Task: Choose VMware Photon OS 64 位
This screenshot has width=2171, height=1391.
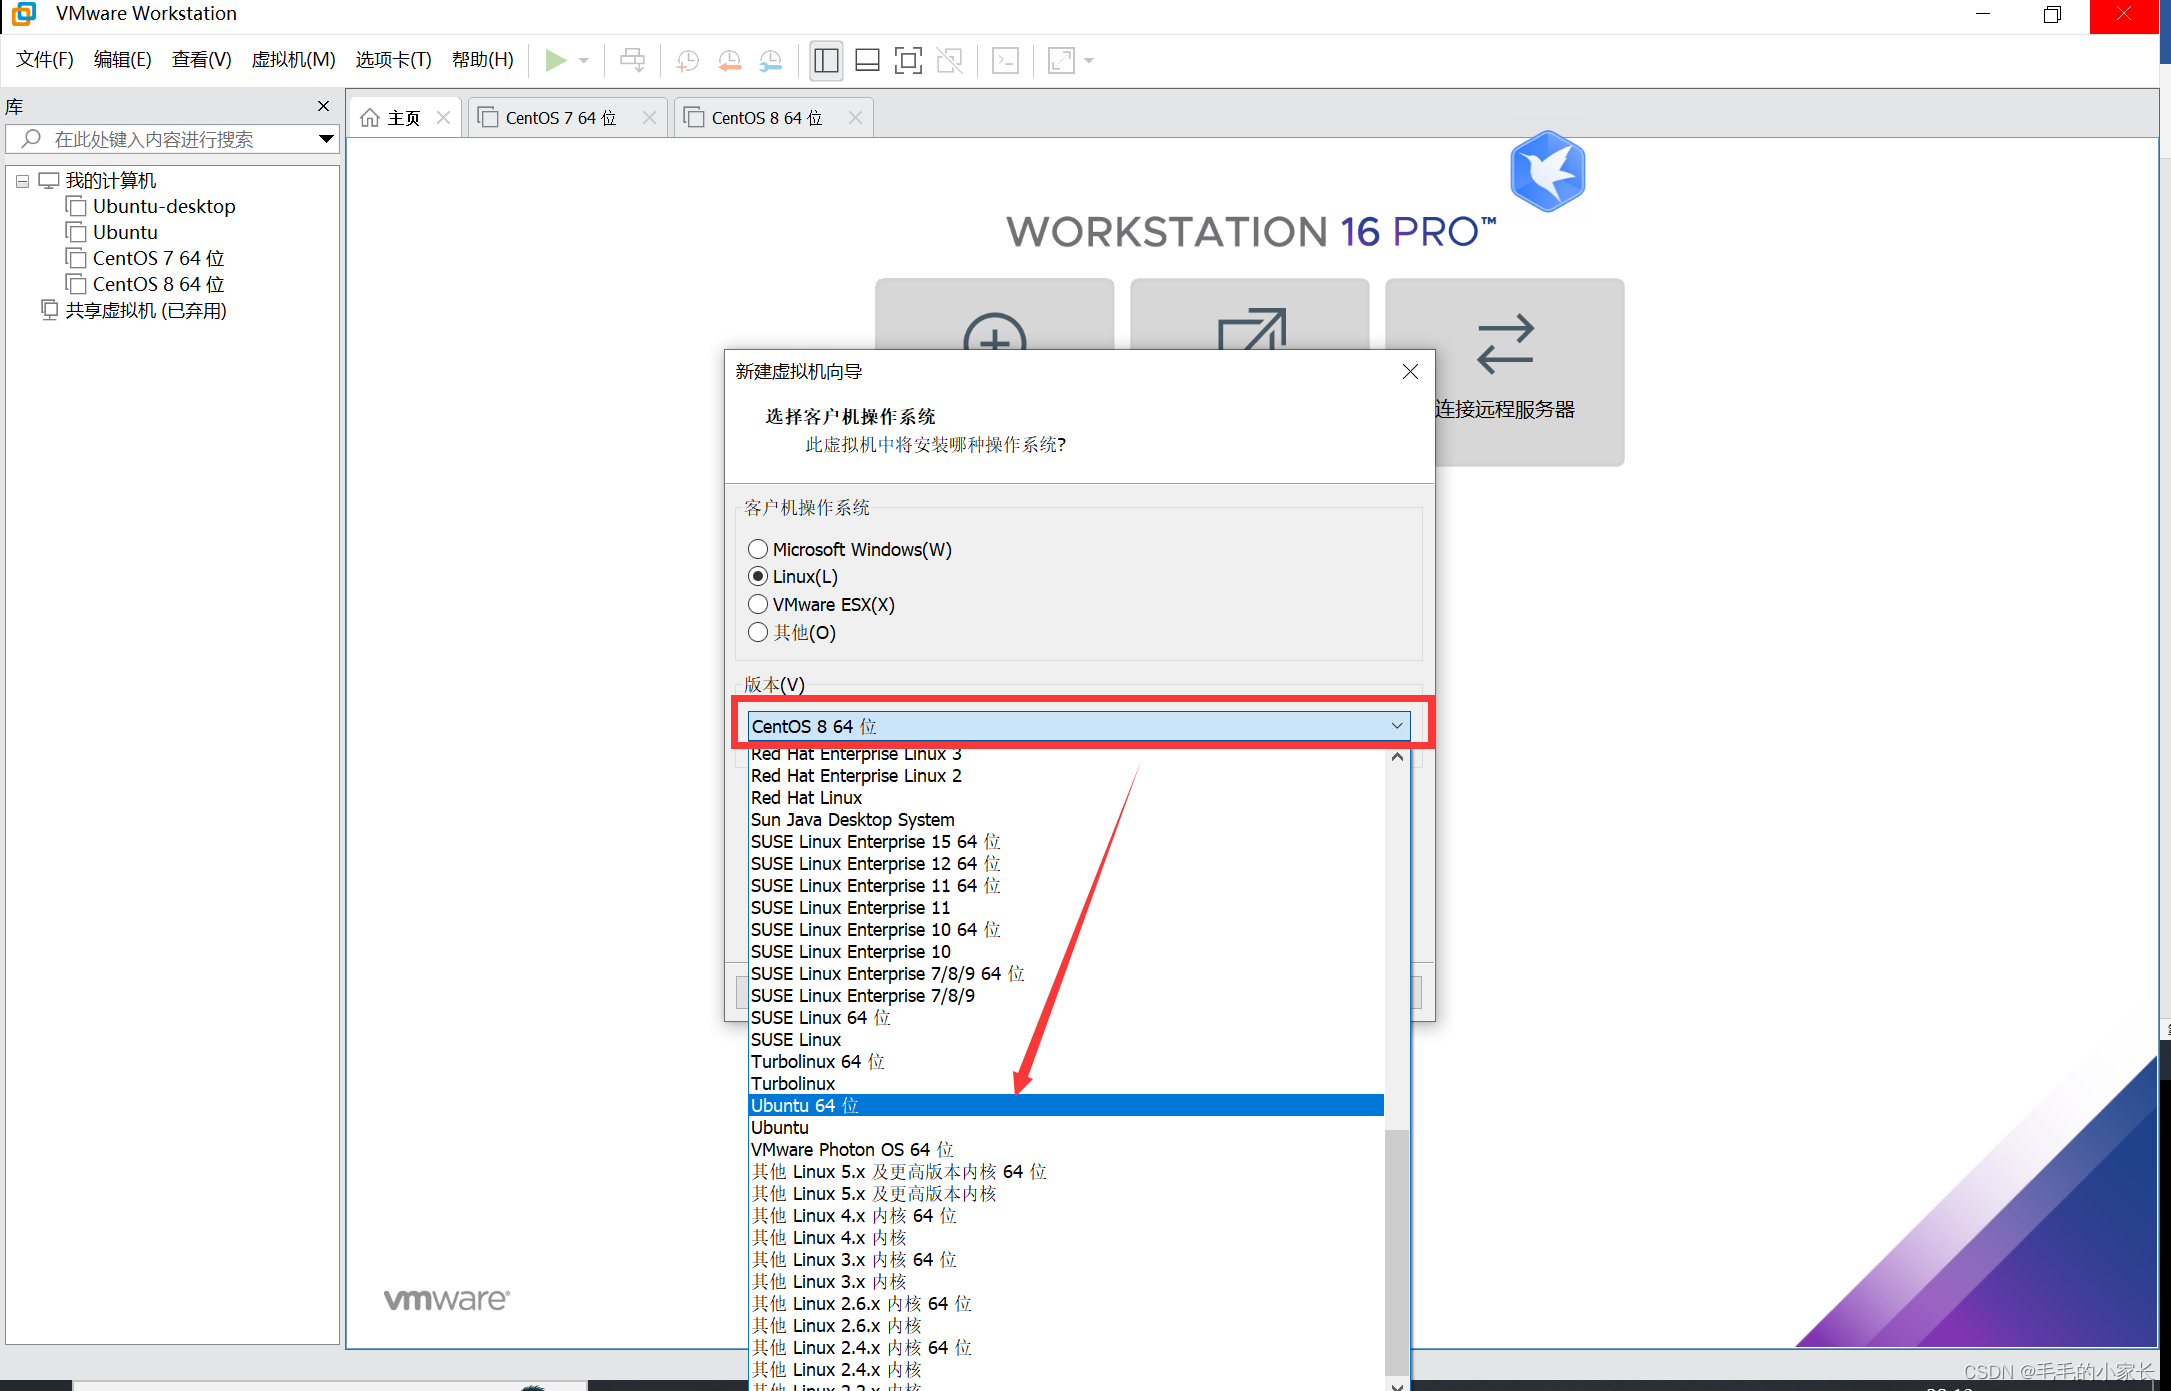Action: 1066,1150
